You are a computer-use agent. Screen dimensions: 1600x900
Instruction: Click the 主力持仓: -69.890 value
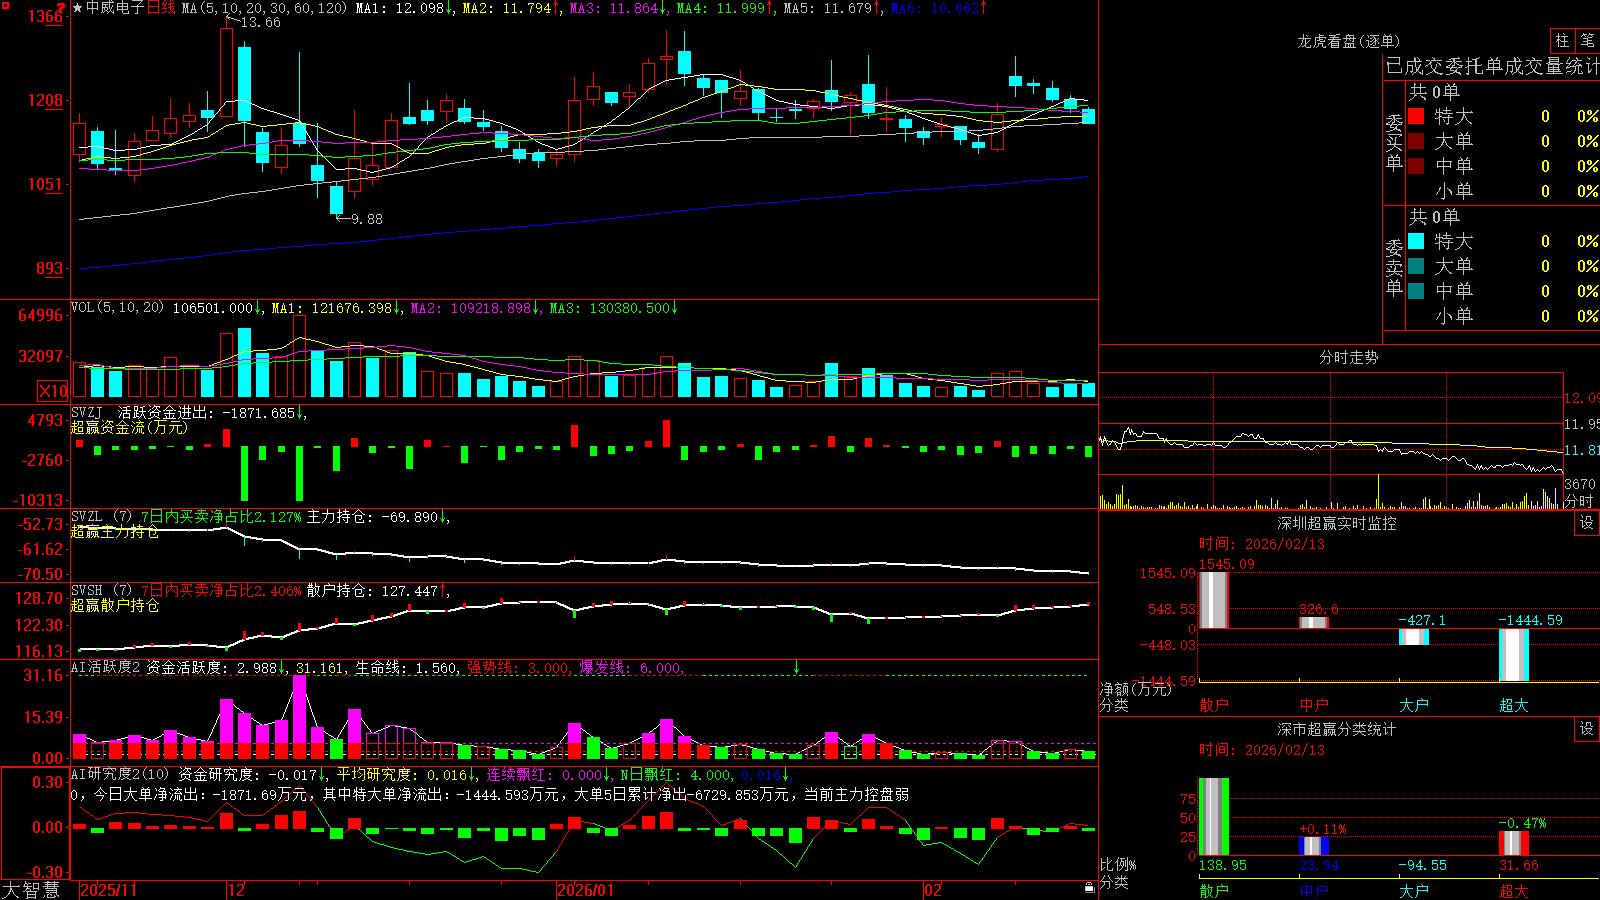click(x=372, y=517)
